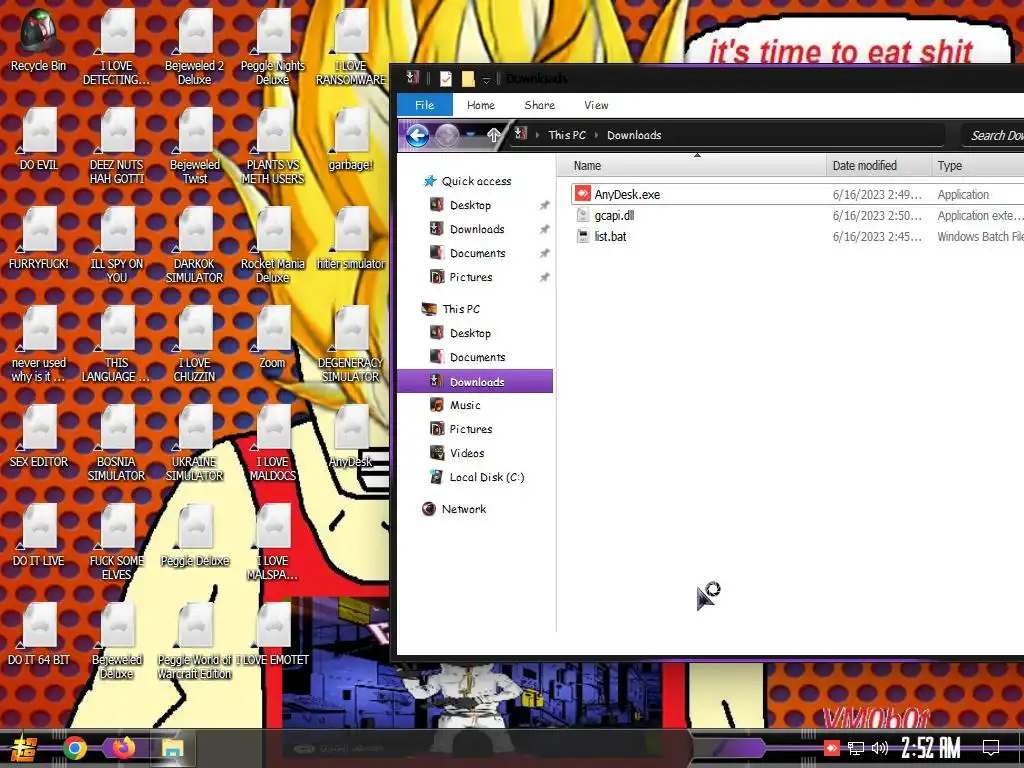The image size is (1024, 768).
Task: Select the AnyDesk desktop shortcut
Action: coord(351,437)
